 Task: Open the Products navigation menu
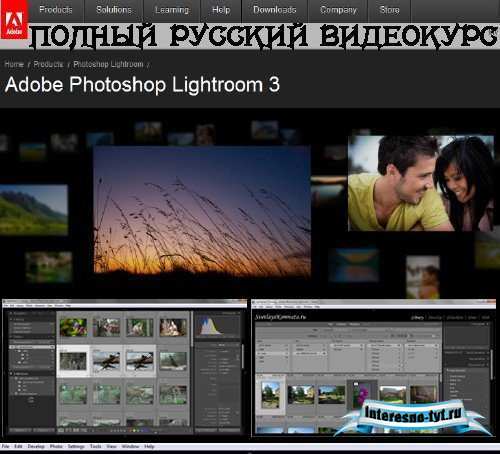pos(56,10)
